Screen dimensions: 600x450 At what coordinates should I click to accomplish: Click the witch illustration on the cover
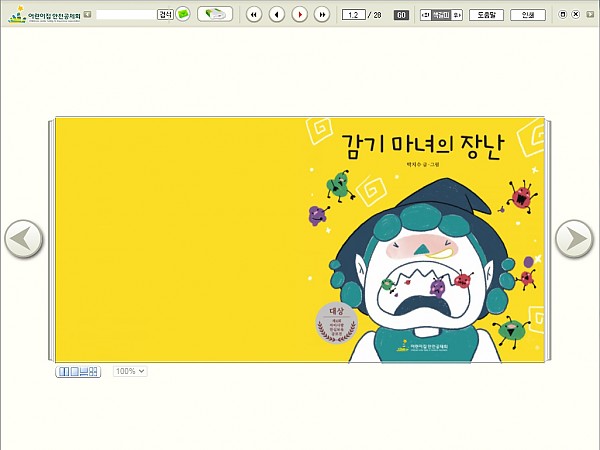(421, 272)
